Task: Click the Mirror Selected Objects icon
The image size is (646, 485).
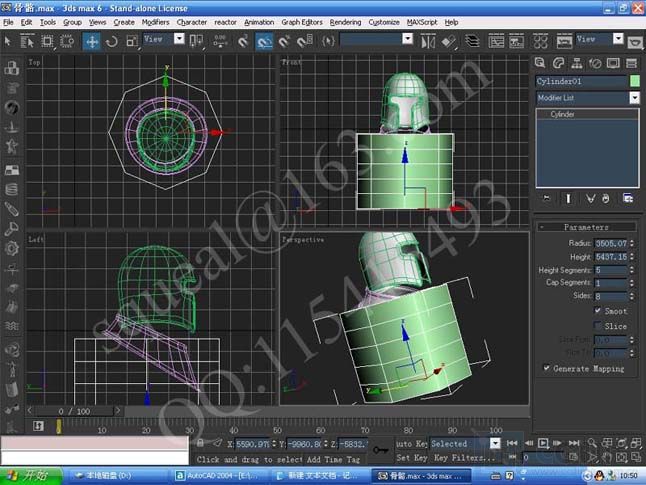Action: pos(428,41)
